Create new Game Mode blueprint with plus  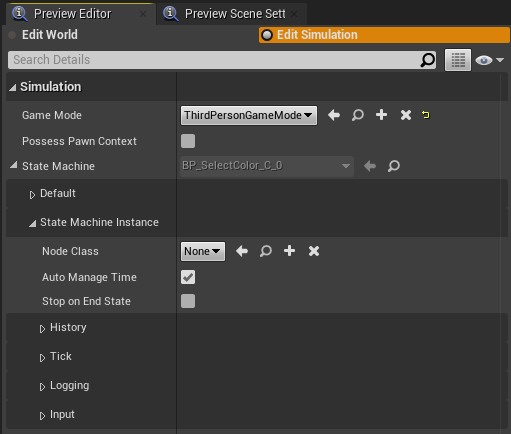pos(381,115)
